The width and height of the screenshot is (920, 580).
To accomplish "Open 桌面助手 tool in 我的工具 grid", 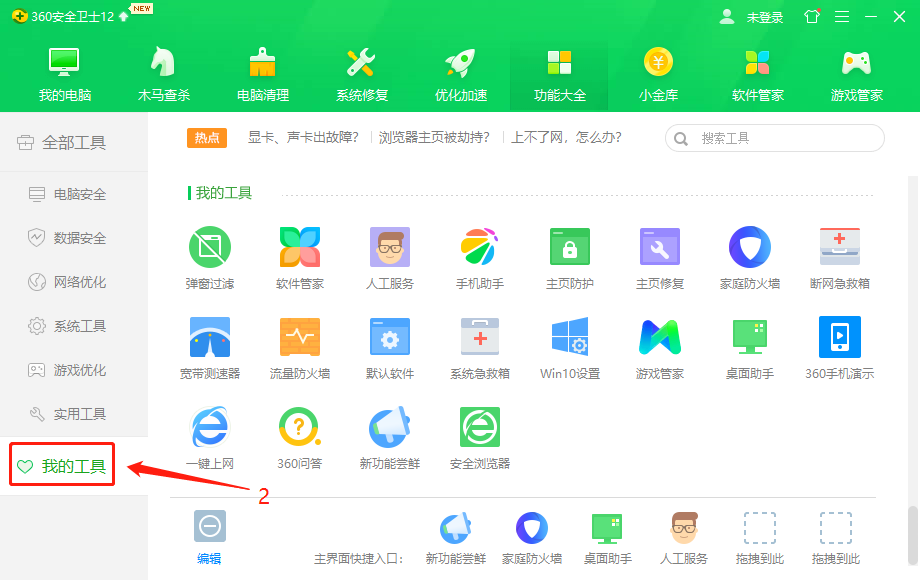I will [750, 348].
